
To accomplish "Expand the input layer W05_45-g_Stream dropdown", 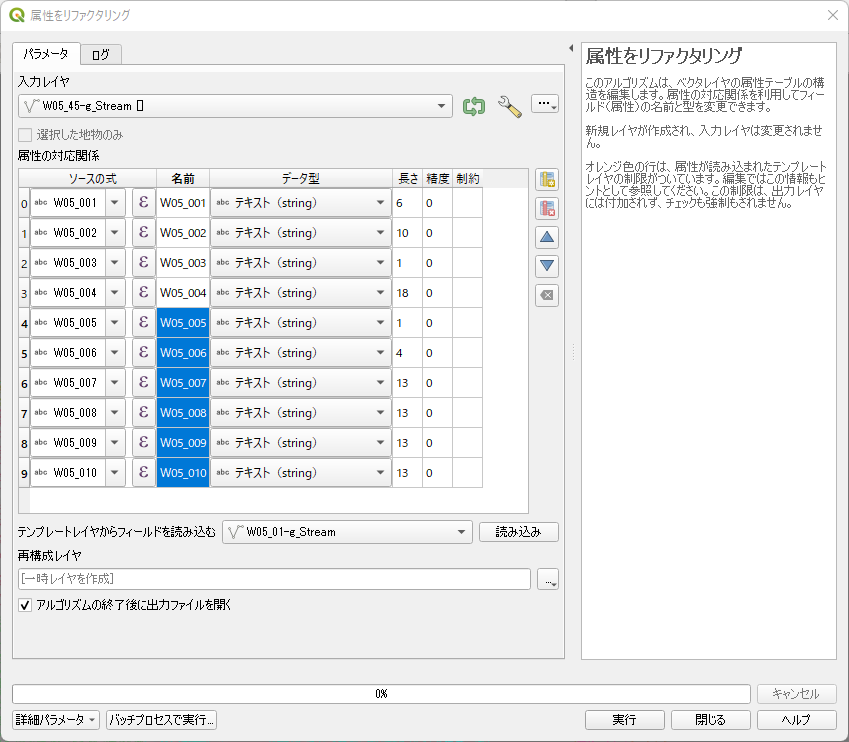I will [x=443, y=106].
